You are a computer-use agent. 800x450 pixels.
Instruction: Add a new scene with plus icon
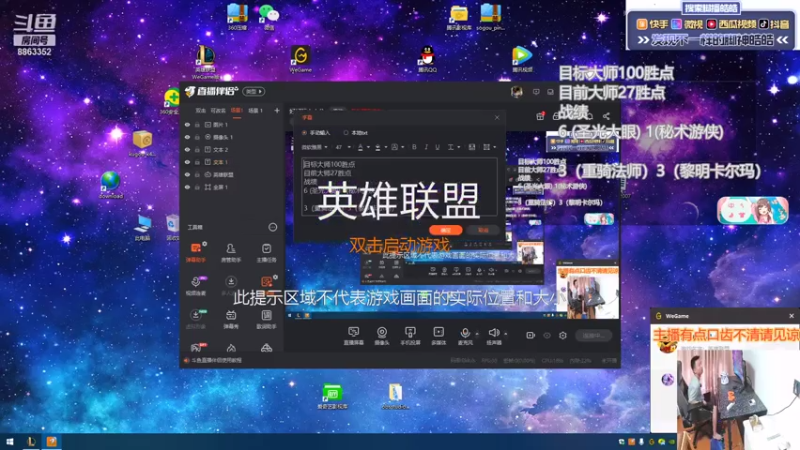pyautogui.click(x=277, y=111)
